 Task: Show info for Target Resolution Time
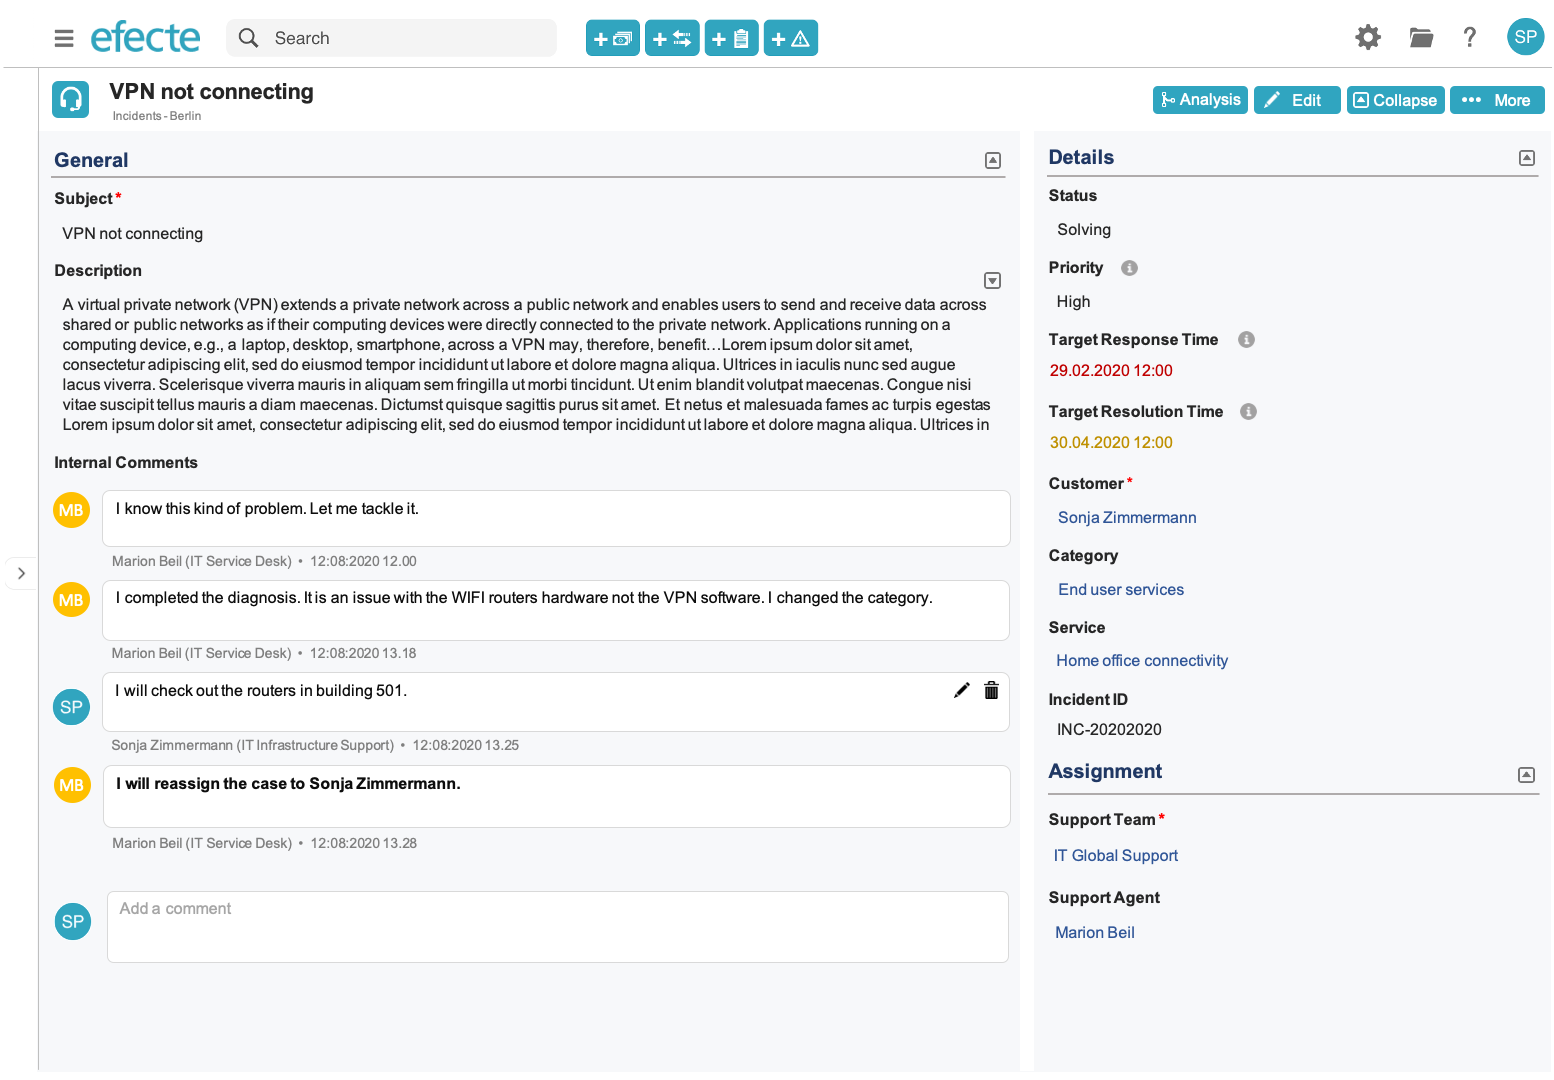click(x=1248, y=412)
